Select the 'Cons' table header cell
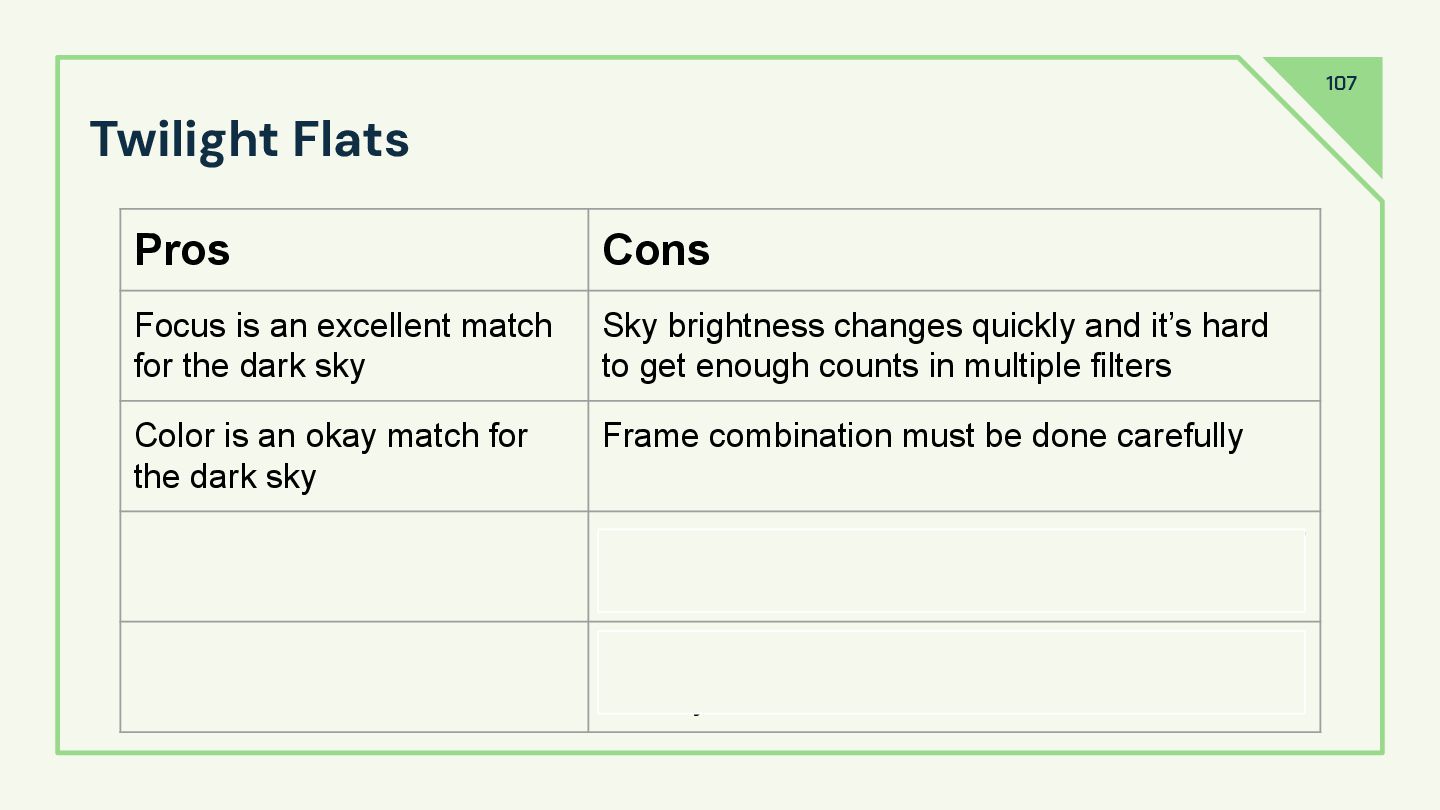The height and width of the screenshot is (810, 1440). click(954, 250)
